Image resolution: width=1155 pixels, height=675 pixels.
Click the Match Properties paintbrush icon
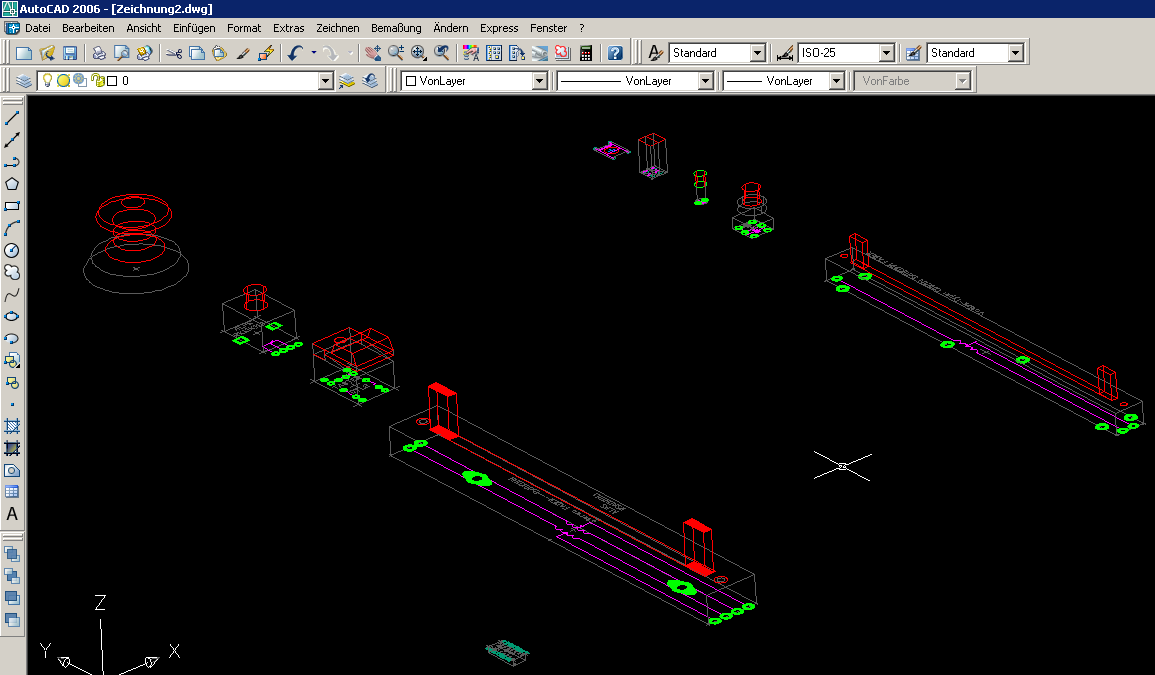tap(242, 53)
